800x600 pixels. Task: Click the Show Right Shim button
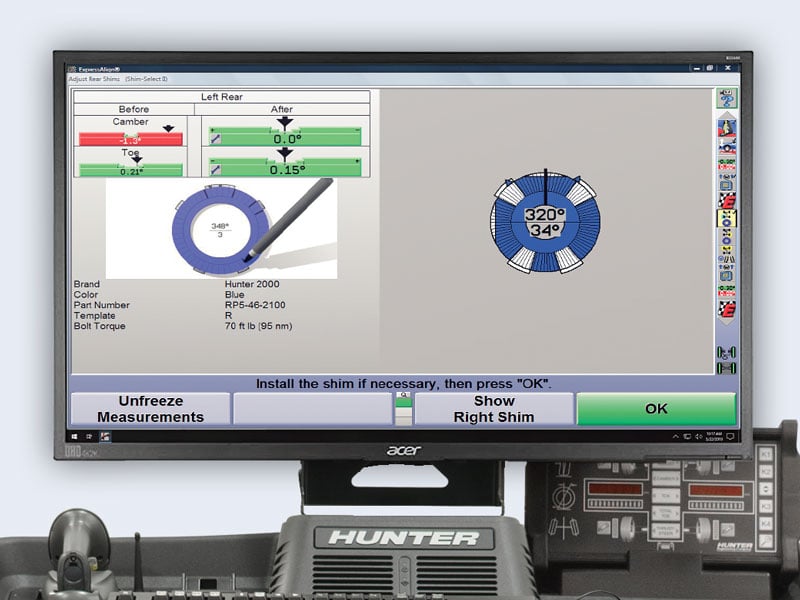coord(494,409)
